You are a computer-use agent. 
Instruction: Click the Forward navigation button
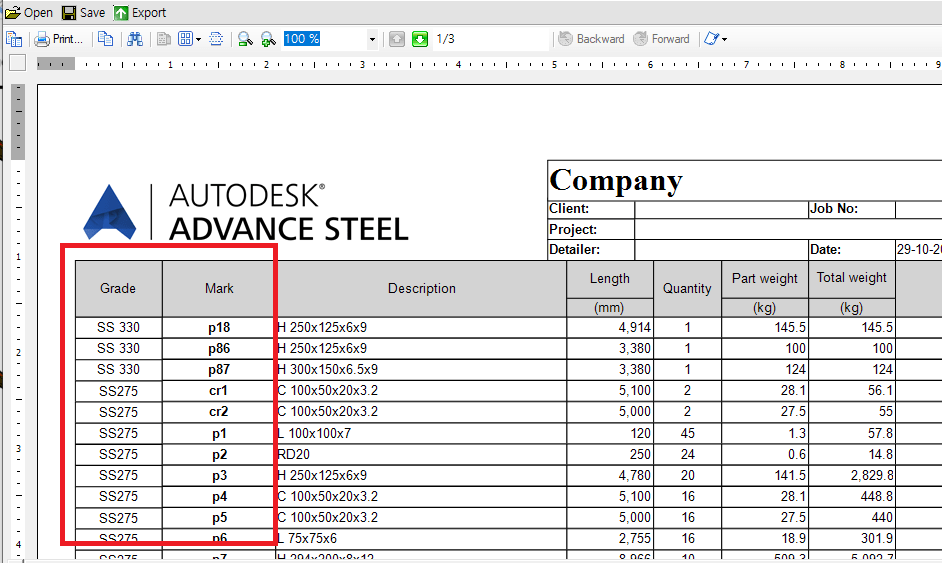(x=661, y=39)
